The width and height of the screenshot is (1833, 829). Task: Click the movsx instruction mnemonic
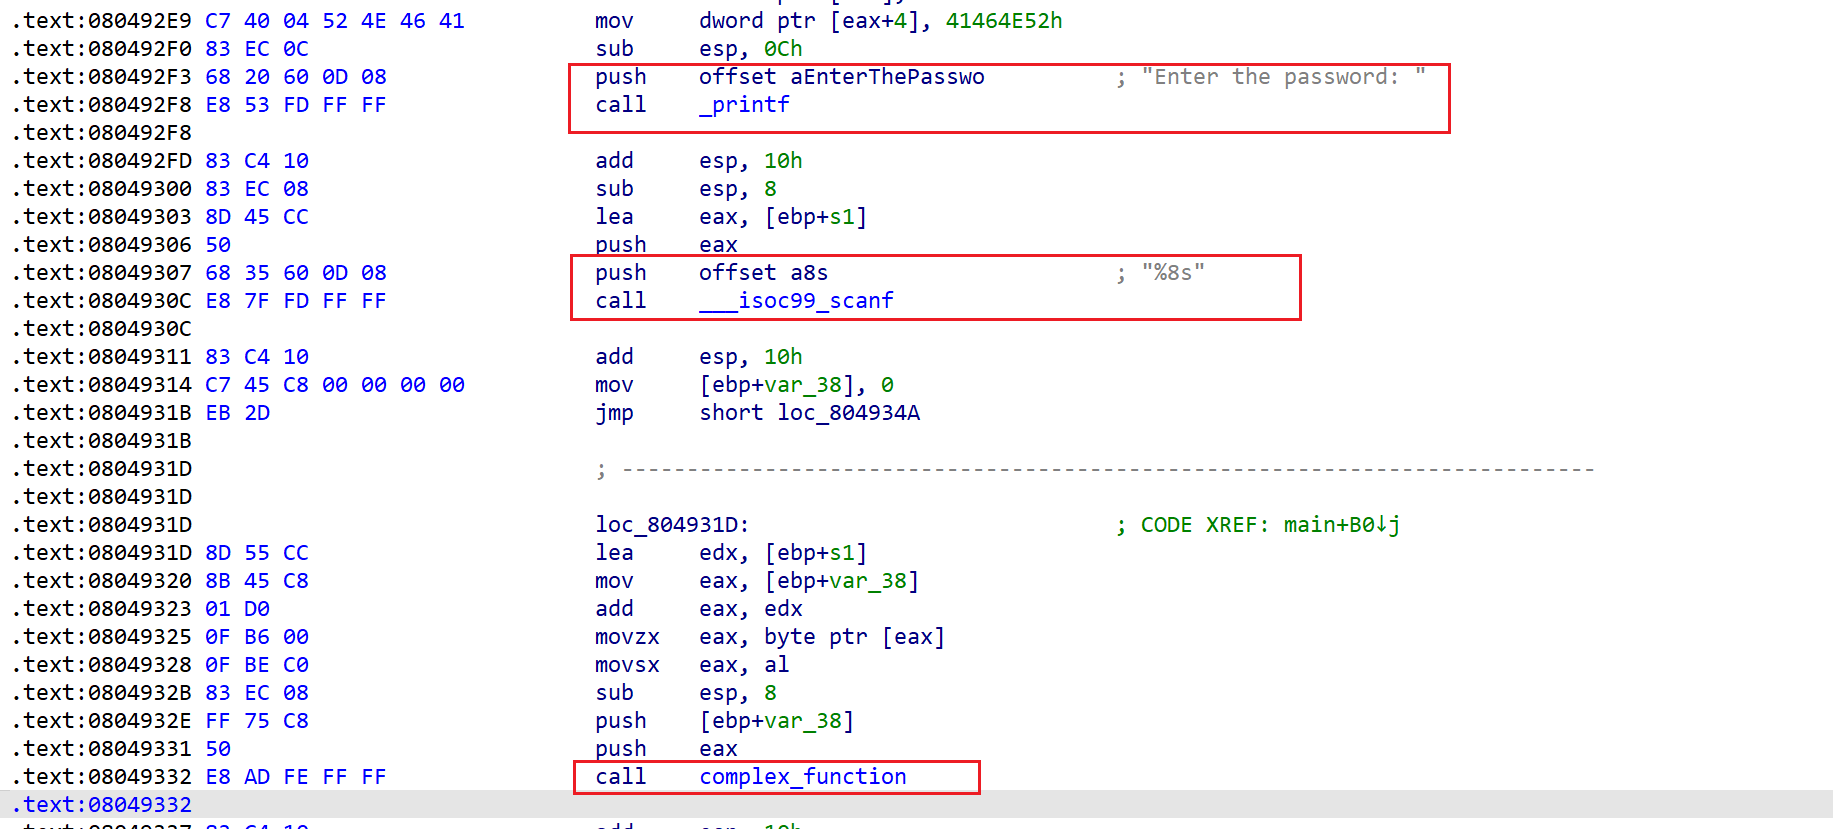click(x=627, y=665)
